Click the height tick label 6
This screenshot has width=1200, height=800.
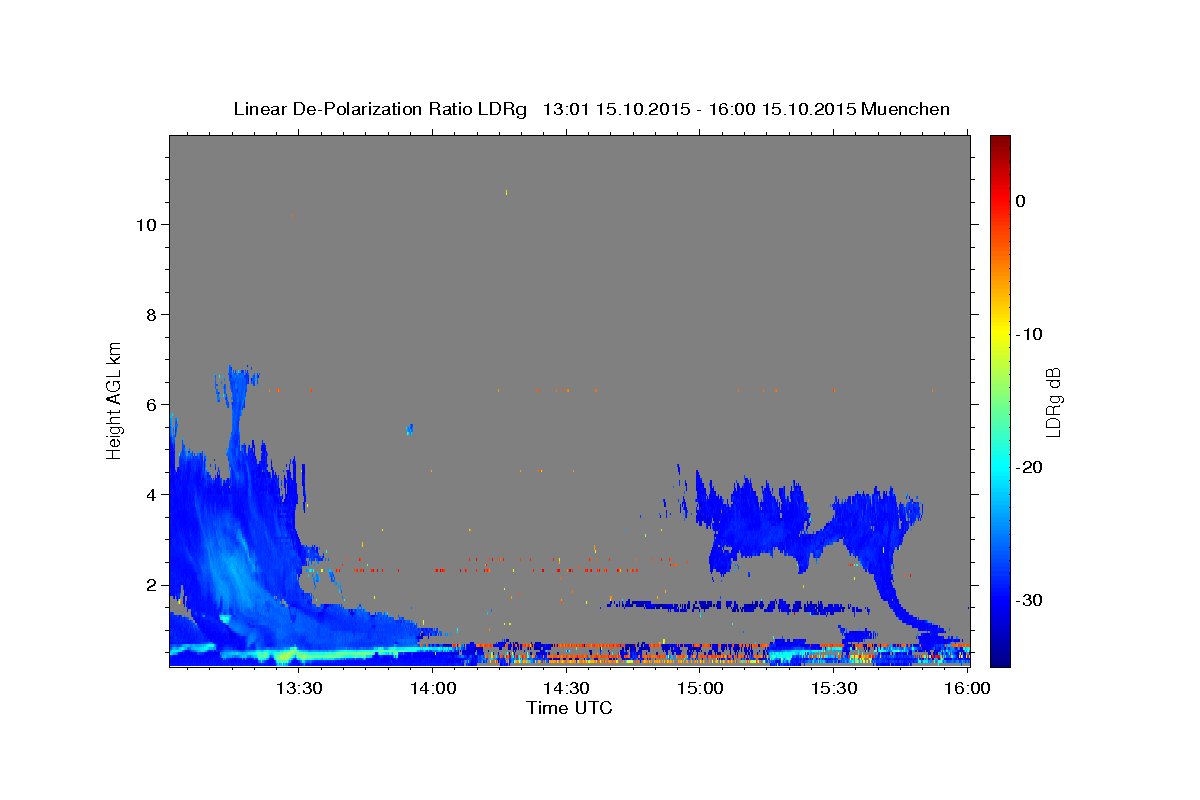149,404
